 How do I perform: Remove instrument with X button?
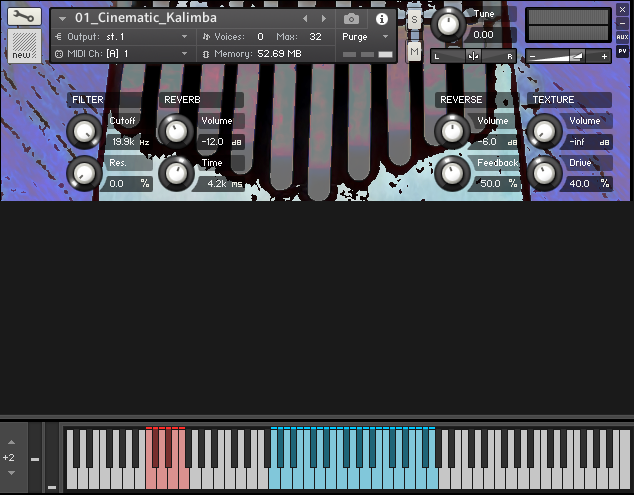point(622,9)
